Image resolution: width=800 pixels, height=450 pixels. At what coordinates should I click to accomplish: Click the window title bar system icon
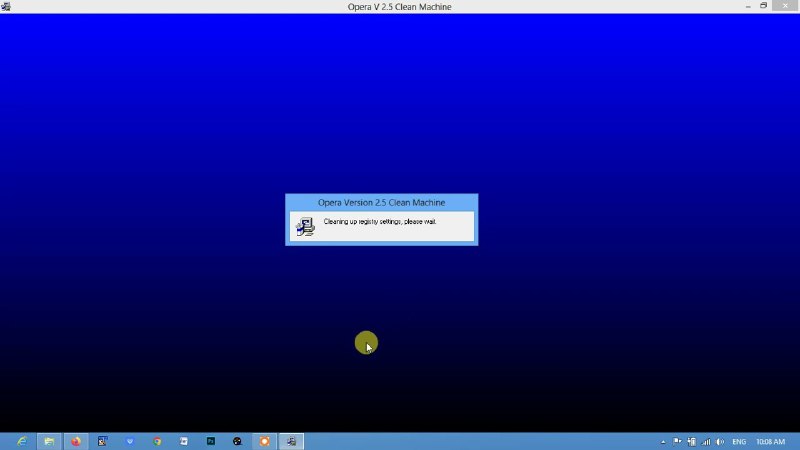6,7
